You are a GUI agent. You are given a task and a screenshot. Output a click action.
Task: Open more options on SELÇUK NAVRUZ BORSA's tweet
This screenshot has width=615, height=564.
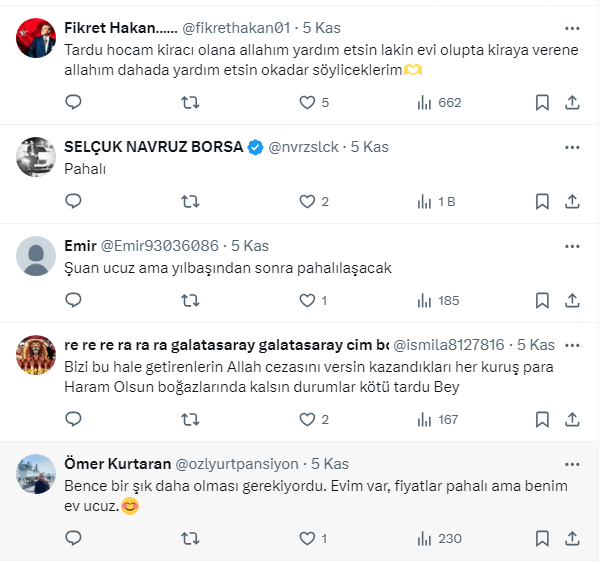tap(572, 147)
